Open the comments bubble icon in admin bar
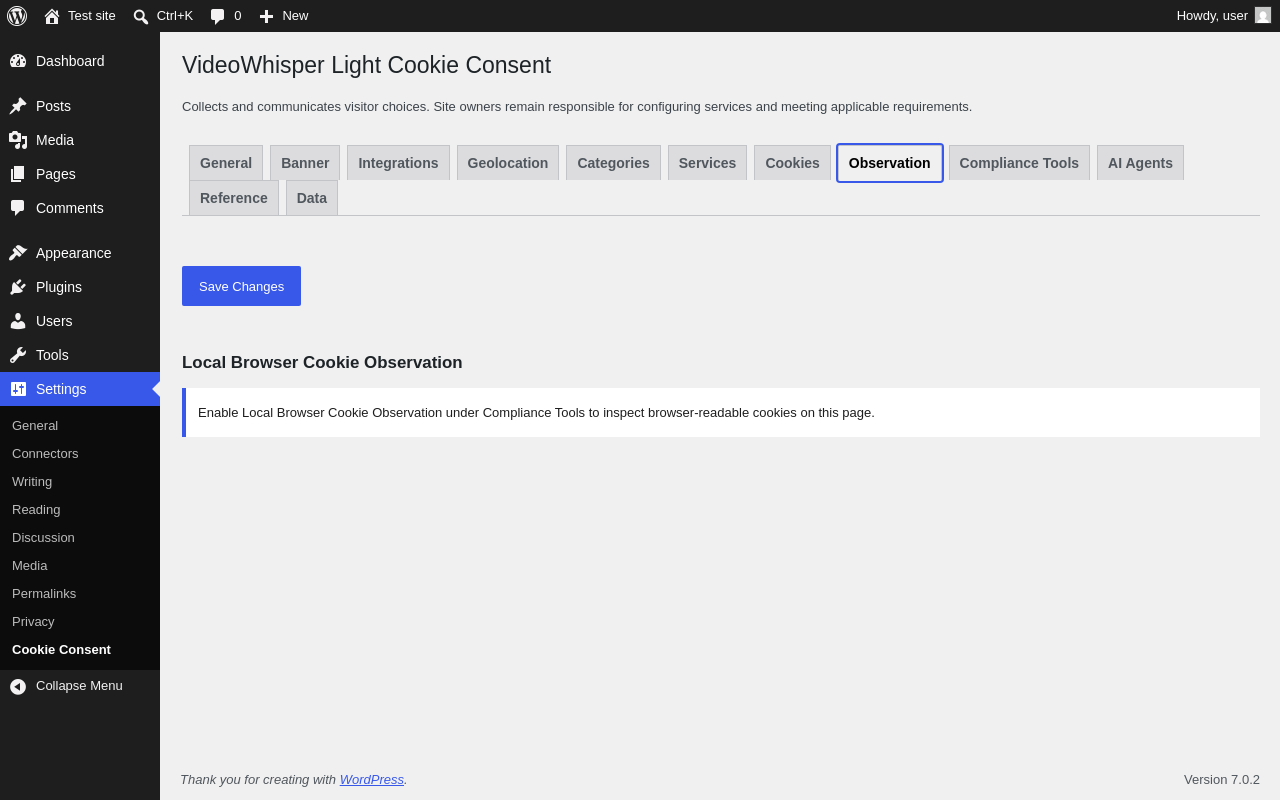 (x=217, y=16)
